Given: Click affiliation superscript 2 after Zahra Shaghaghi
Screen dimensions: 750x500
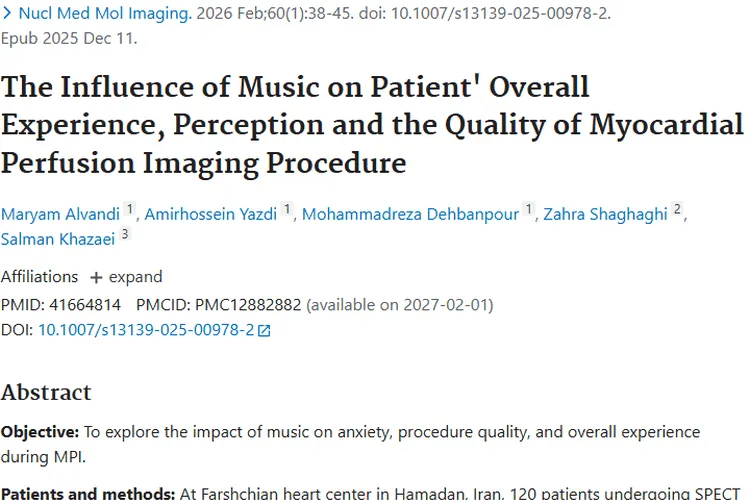Looking at the screenshot, I should [677, 210].
